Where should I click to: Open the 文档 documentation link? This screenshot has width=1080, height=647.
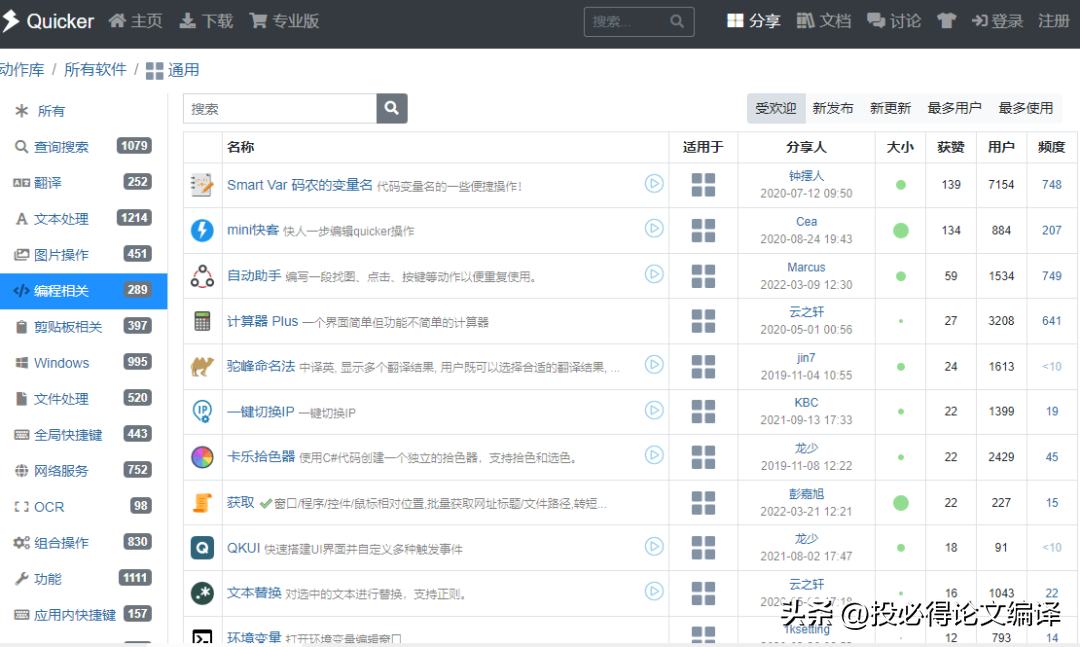click(x=824, y=21)
